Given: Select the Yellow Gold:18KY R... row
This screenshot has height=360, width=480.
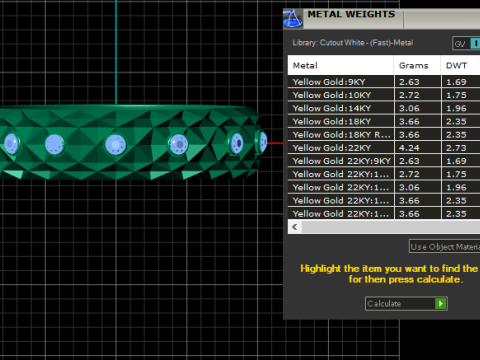Looking at the screenshot, I should point(384,135).
